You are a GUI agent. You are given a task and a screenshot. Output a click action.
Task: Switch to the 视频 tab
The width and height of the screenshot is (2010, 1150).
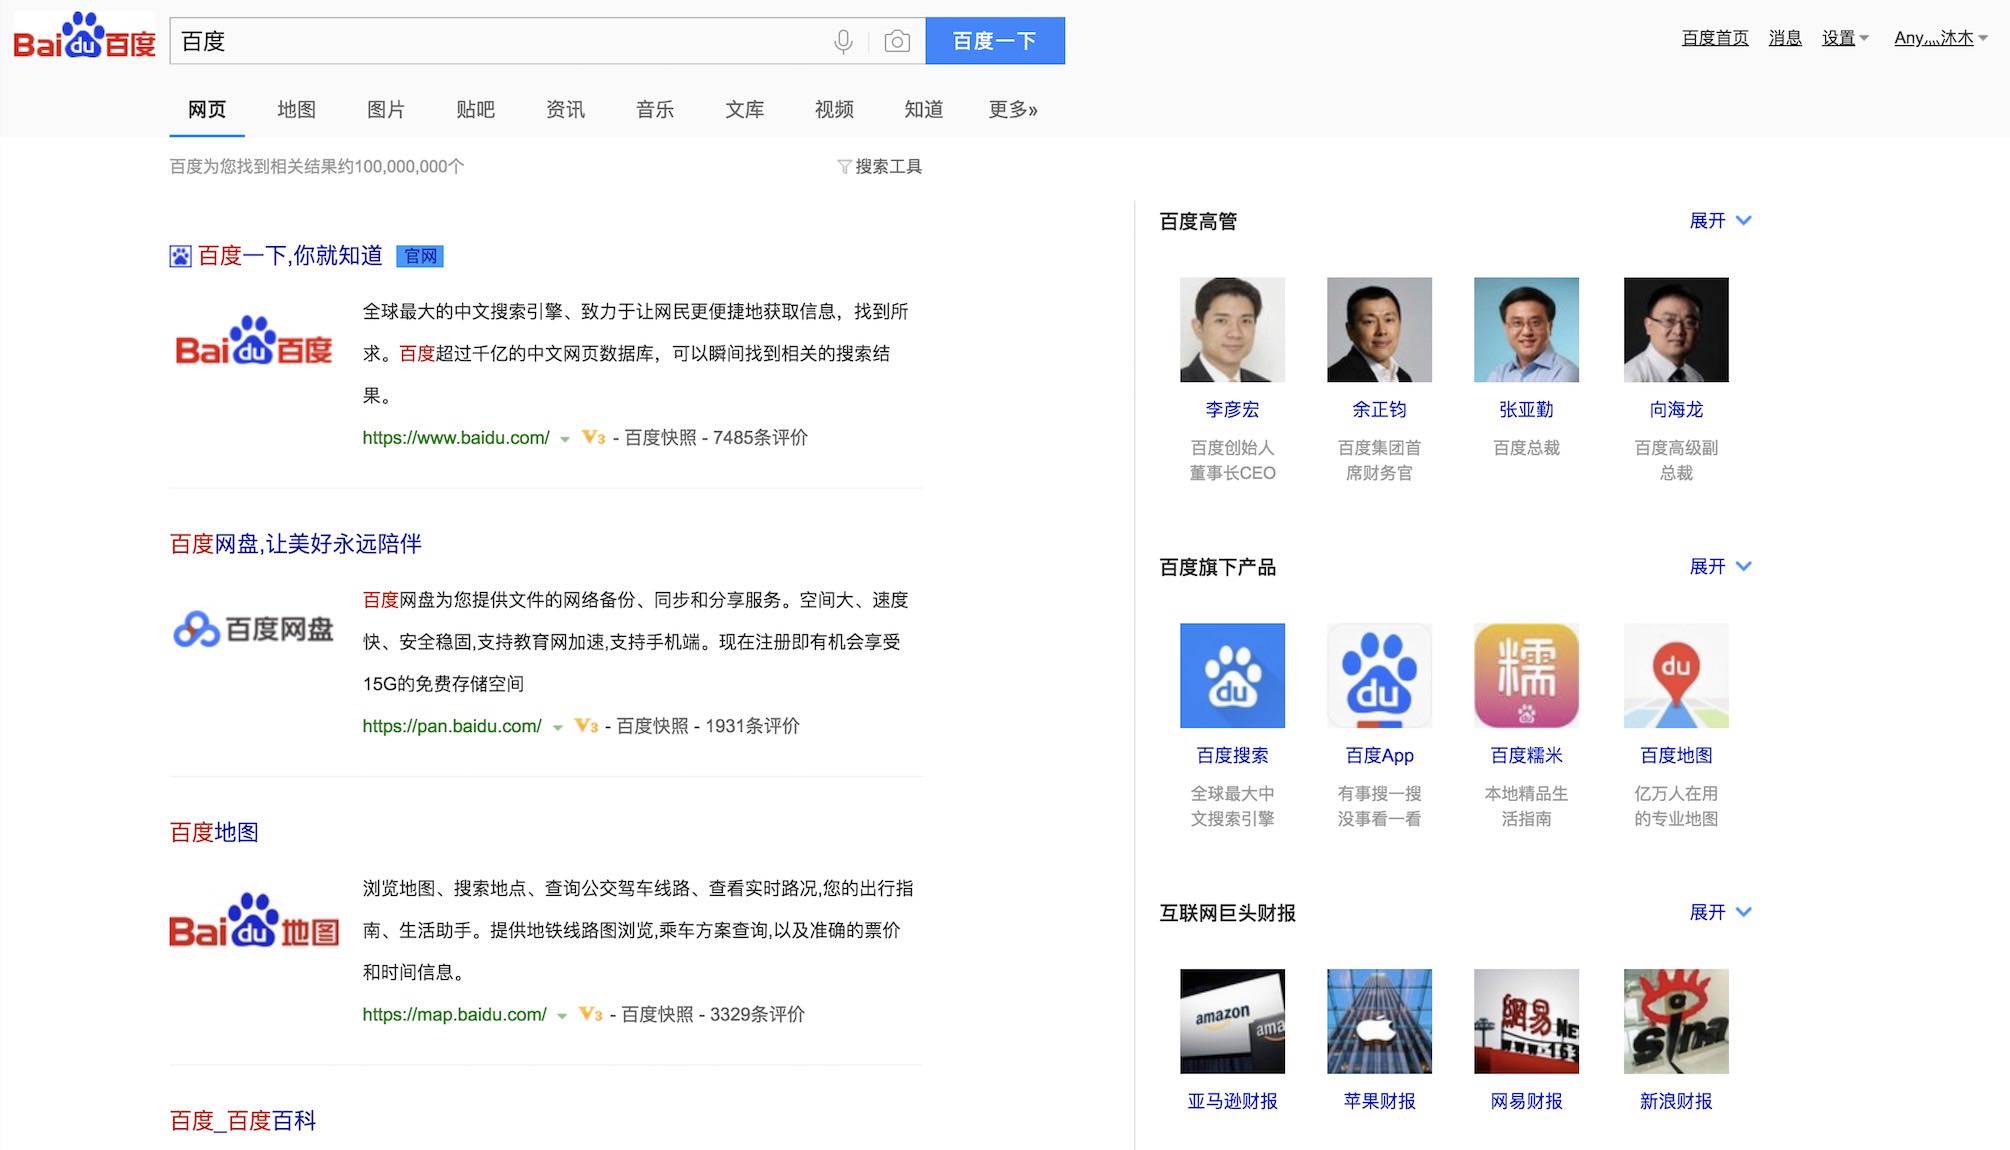(x=833, y=110)
